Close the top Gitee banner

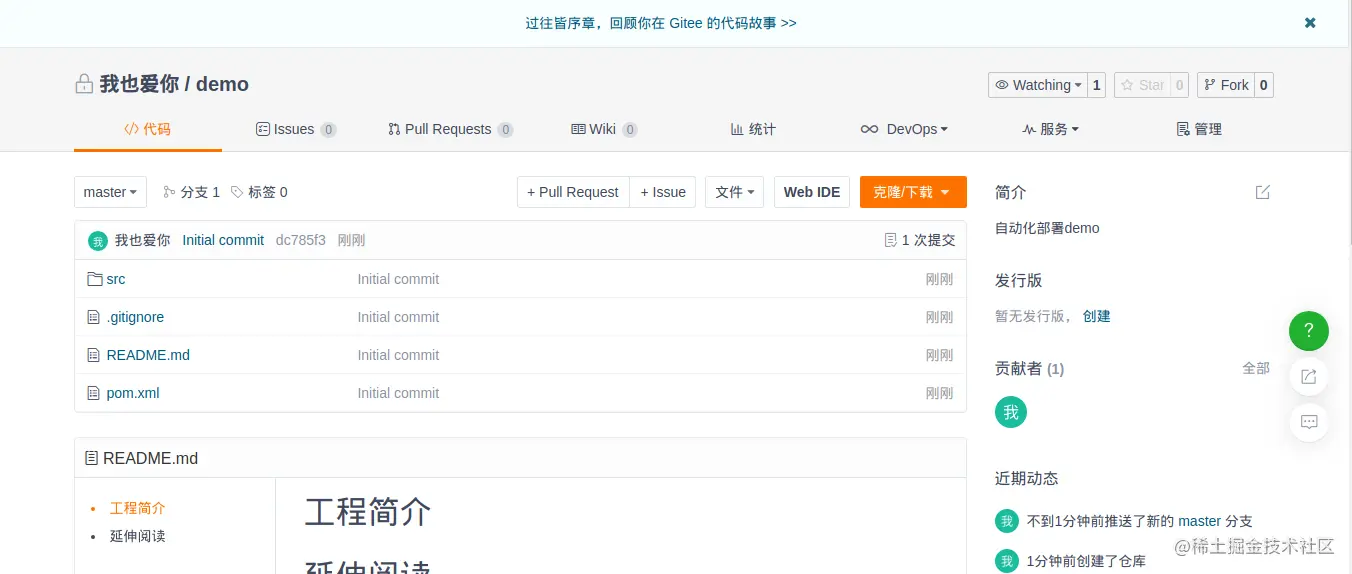click(x=1310, y=23)
